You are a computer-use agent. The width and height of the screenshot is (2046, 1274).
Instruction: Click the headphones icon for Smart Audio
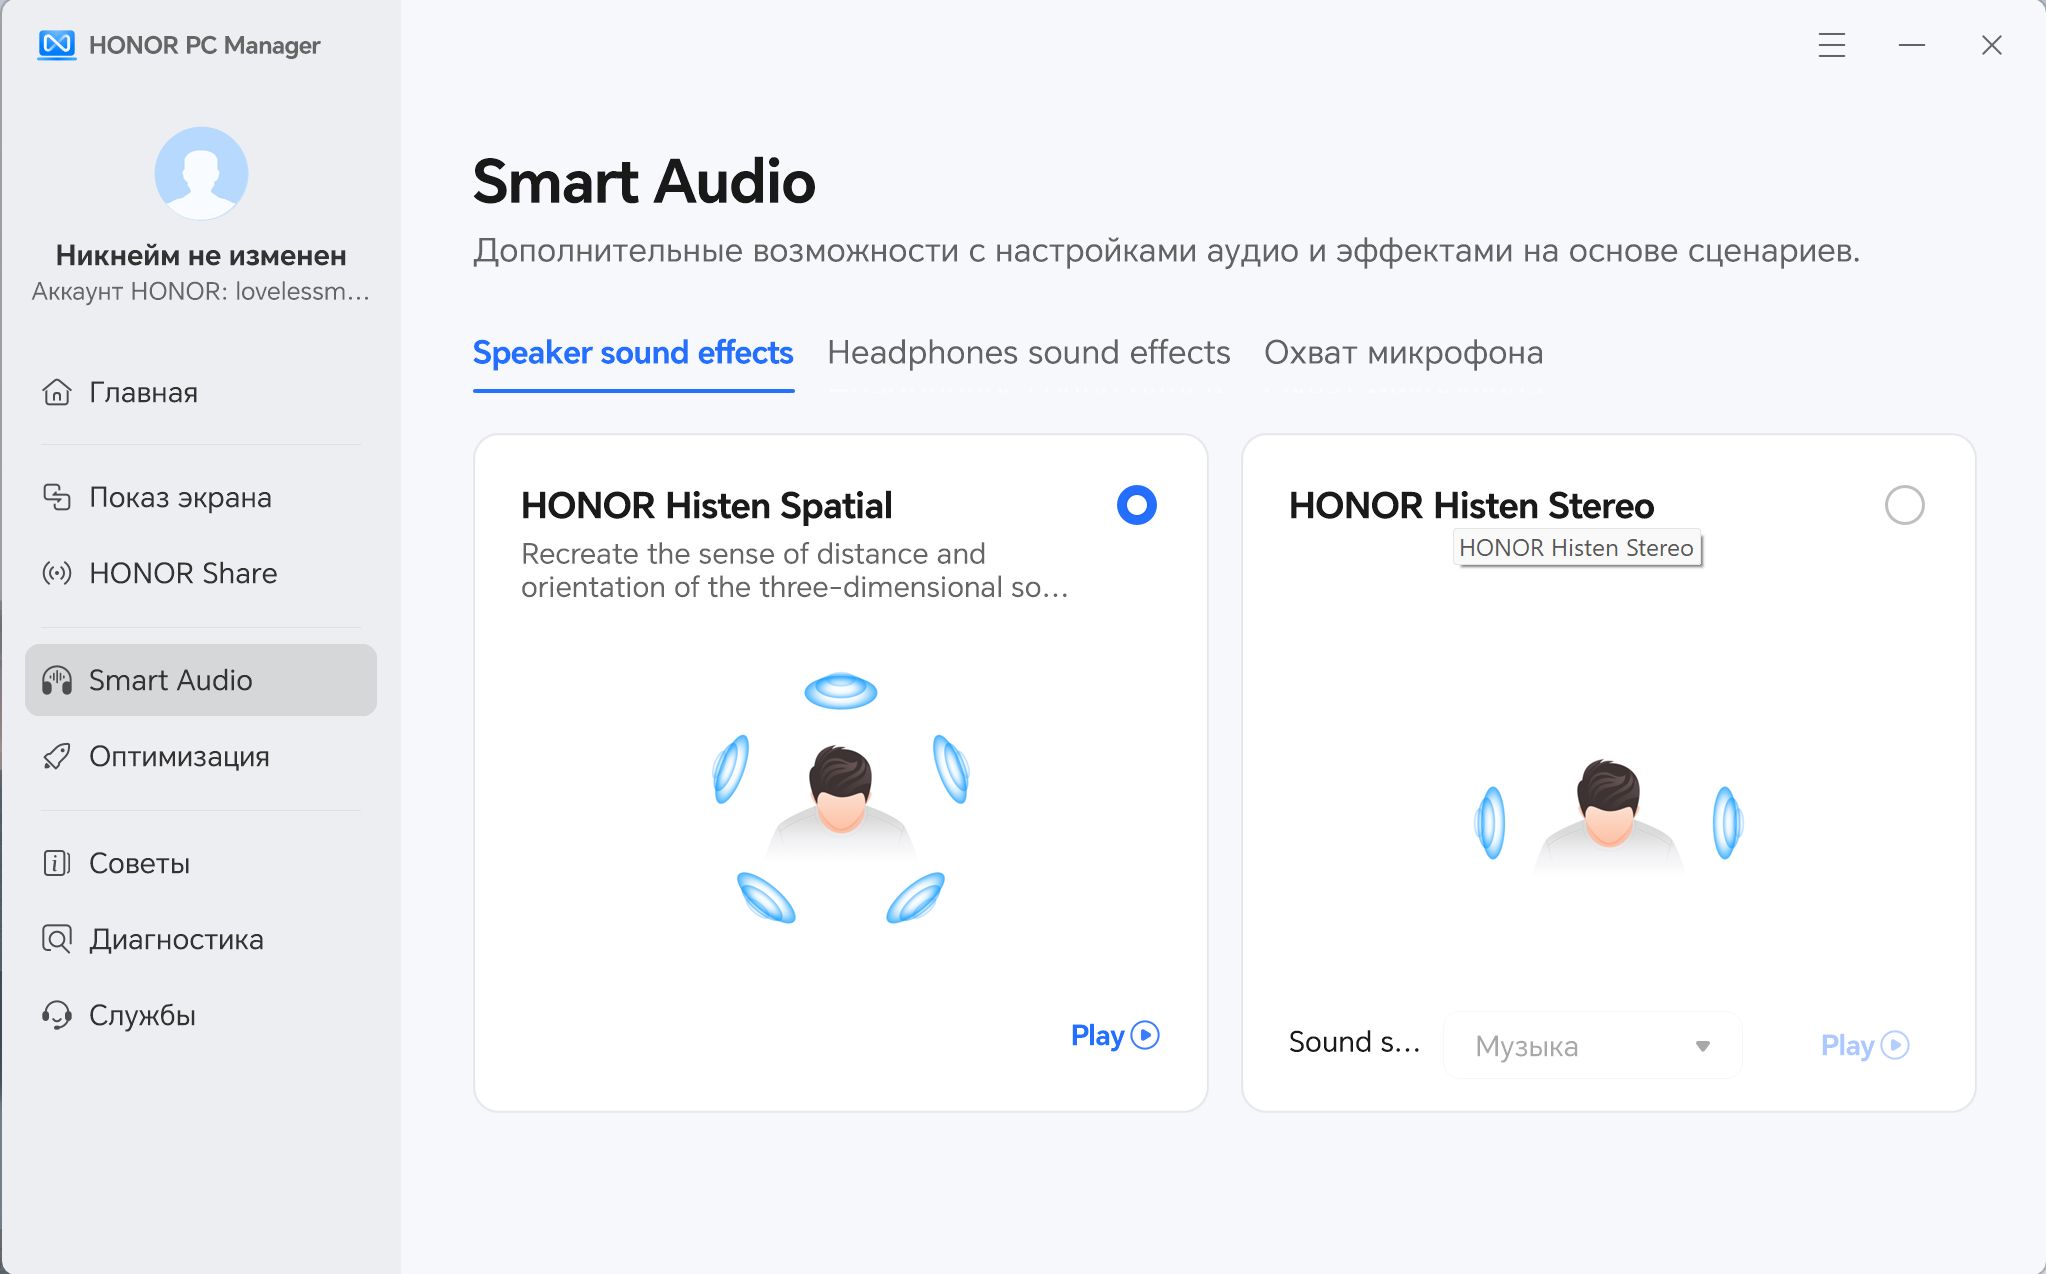coord(57,680)
